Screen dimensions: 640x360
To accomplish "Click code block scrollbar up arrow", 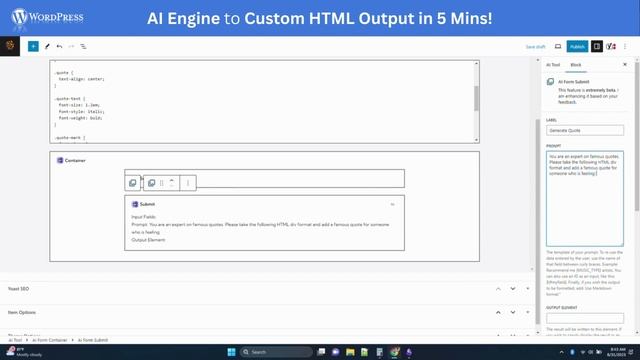I will click(x=476, y=64).
